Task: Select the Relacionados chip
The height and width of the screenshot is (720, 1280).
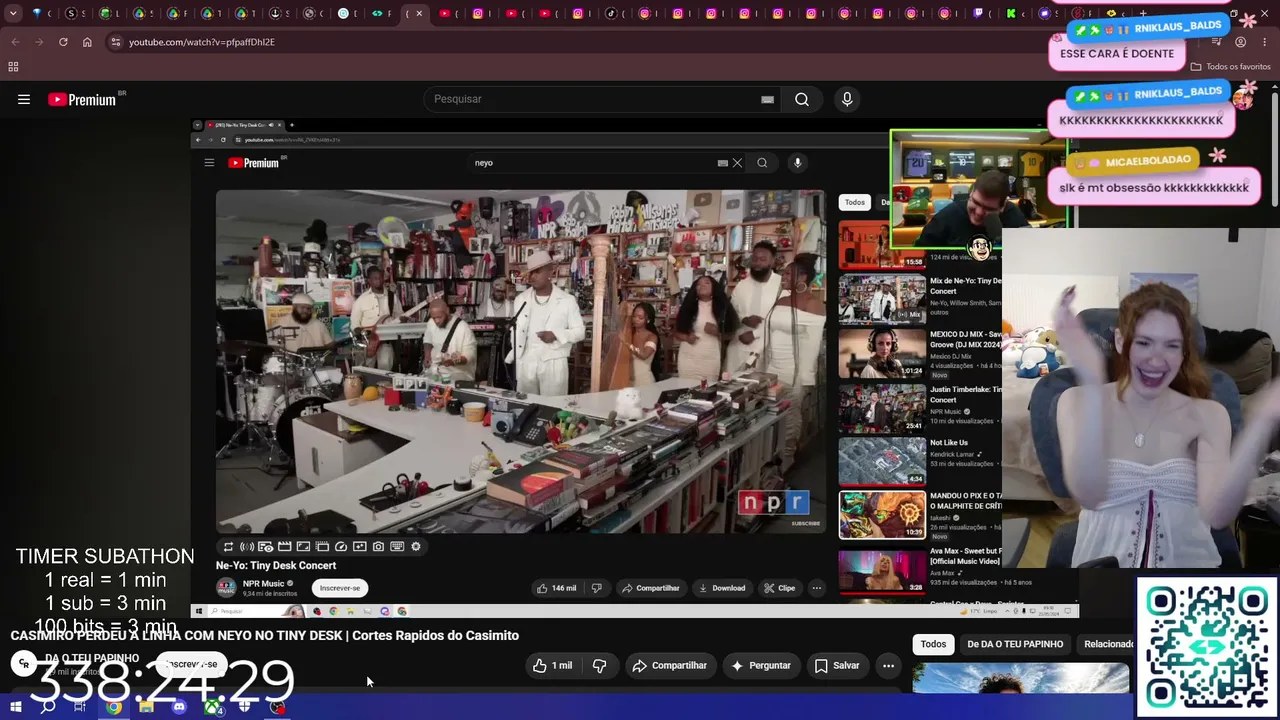Action: tap(1108, 644)
